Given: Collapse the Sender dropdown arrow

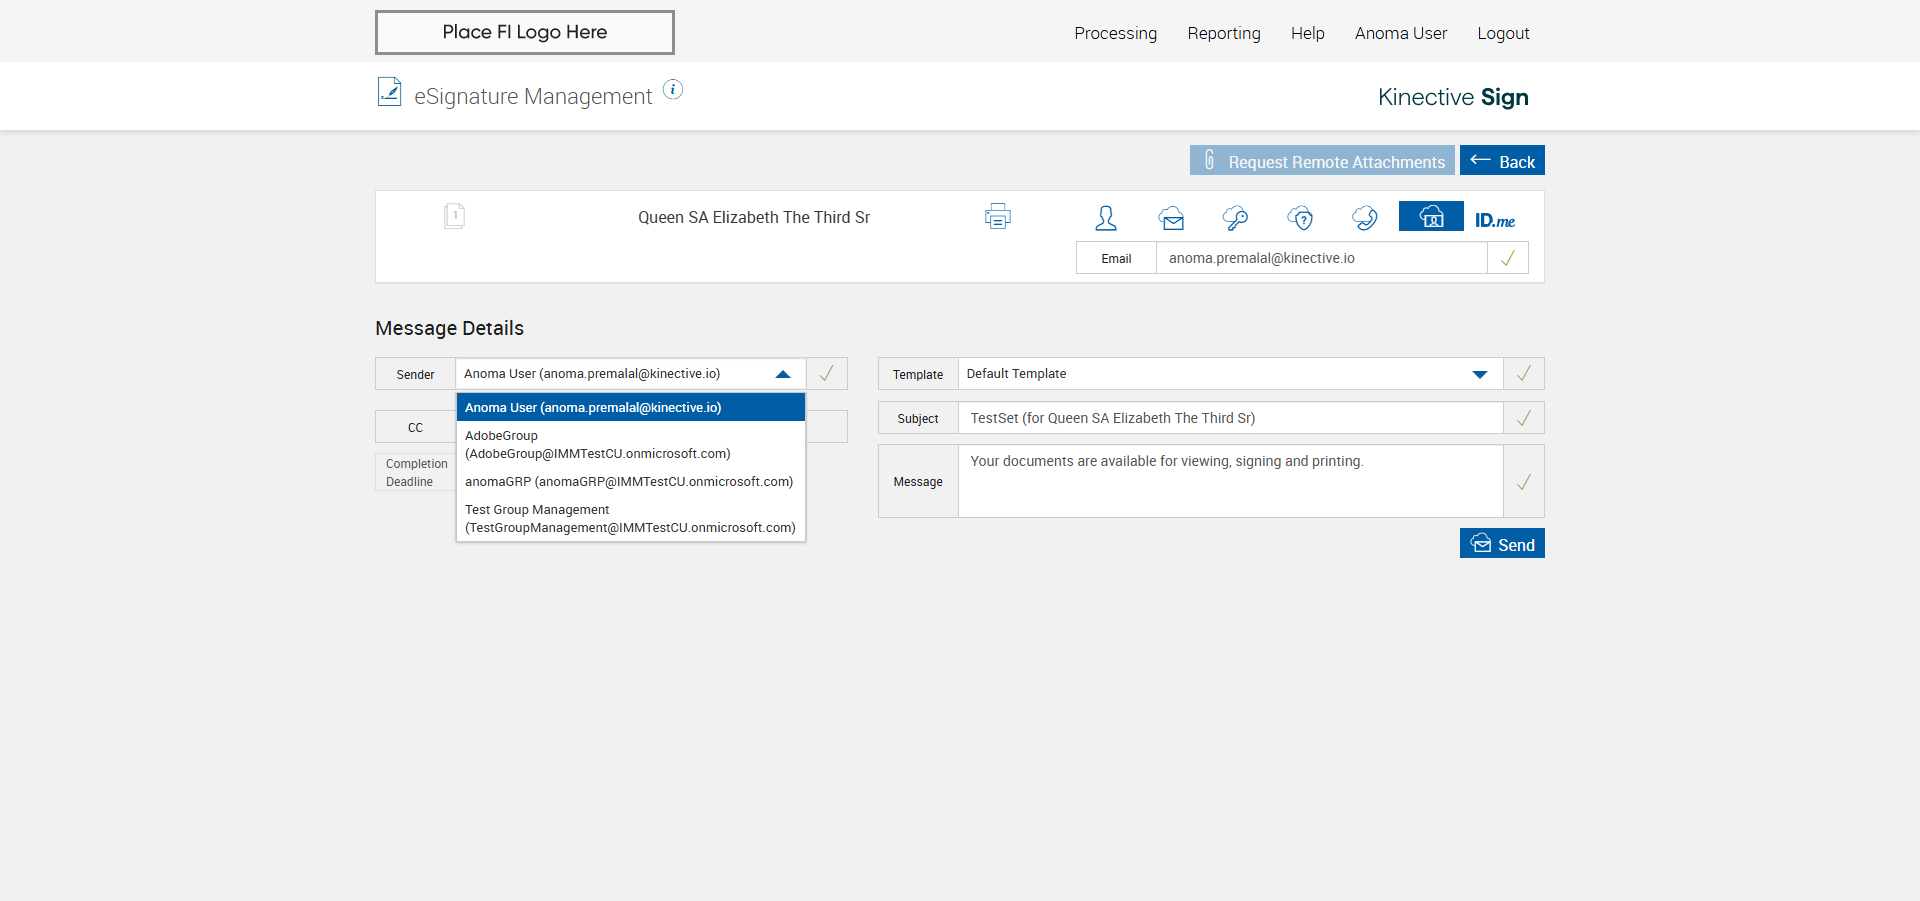Looking at the screenshot, I should click(x=783, y=374).
